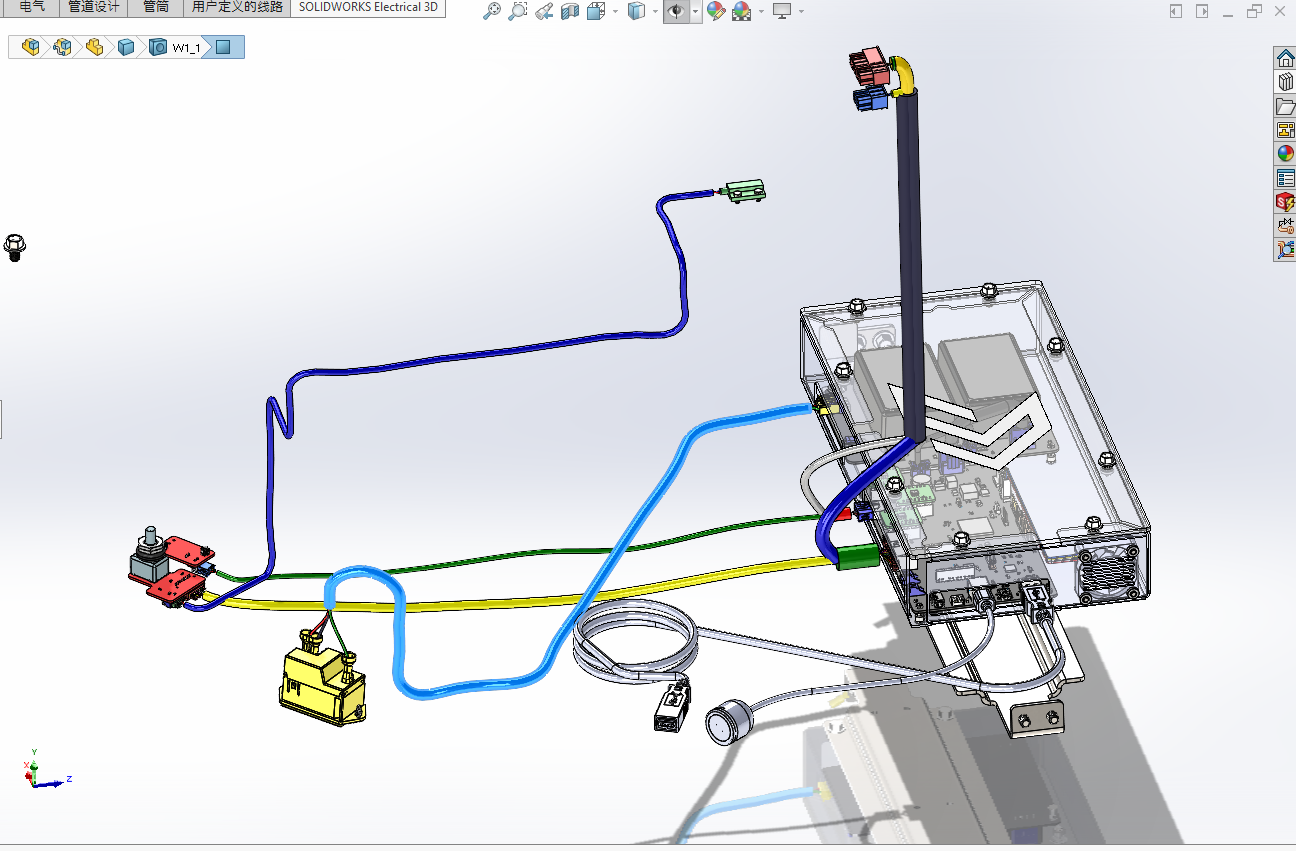The height and width of the screenshot is (851, 1296).
Task: Switch to the 管道设计 tab
Action: pos(94,7)
